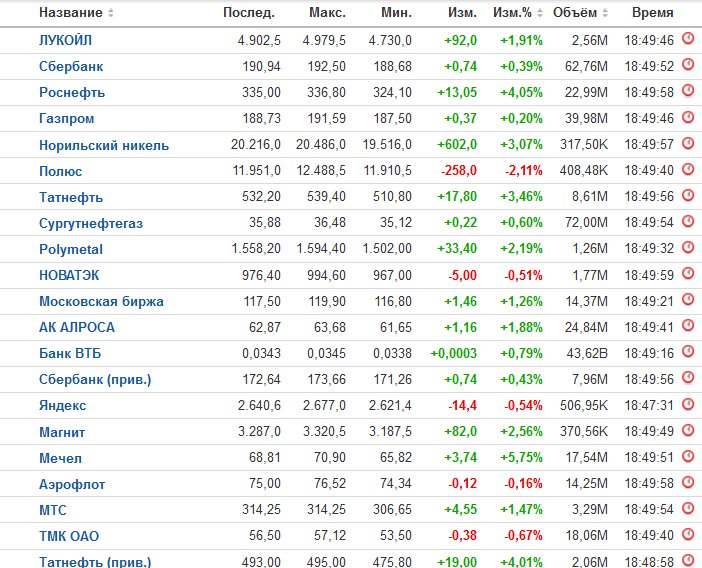Click the clock icon in Норильский никель row

[x=688, y=143]
